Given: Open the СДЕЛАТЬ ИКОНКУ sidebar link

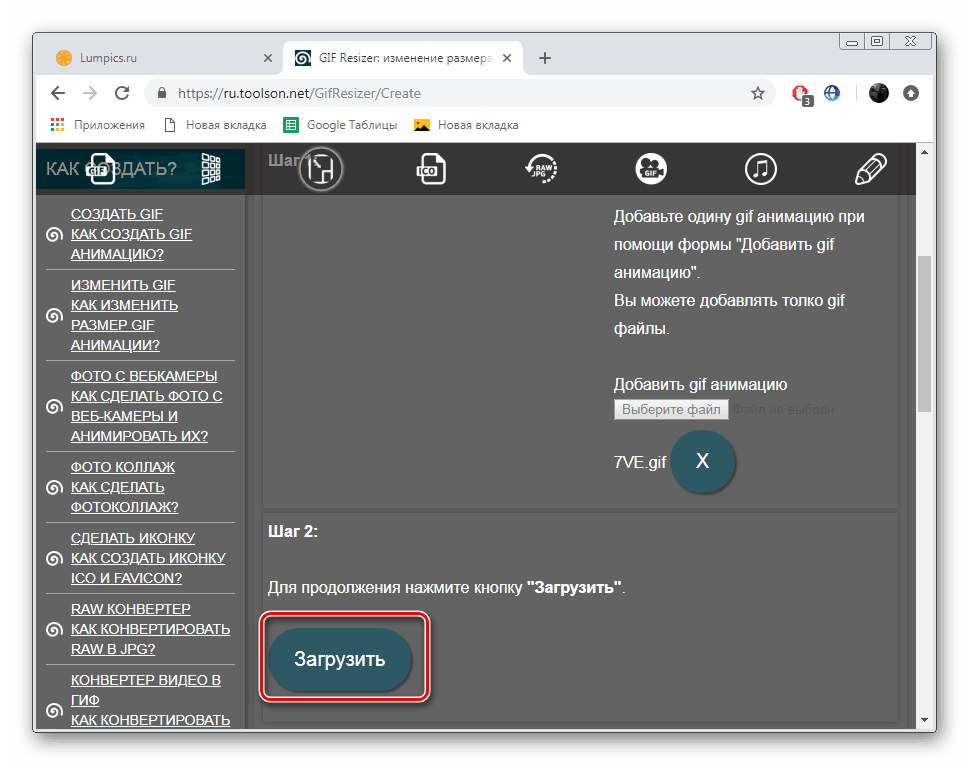Looking at the screenshot, I should point(133,538).
